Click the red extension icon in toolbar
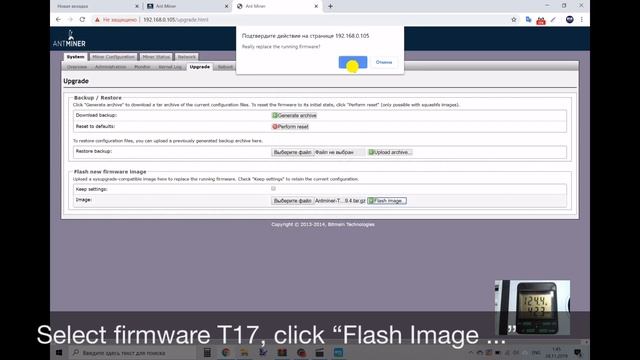Viewport: 640px width, 360px height. pos(541,20)
